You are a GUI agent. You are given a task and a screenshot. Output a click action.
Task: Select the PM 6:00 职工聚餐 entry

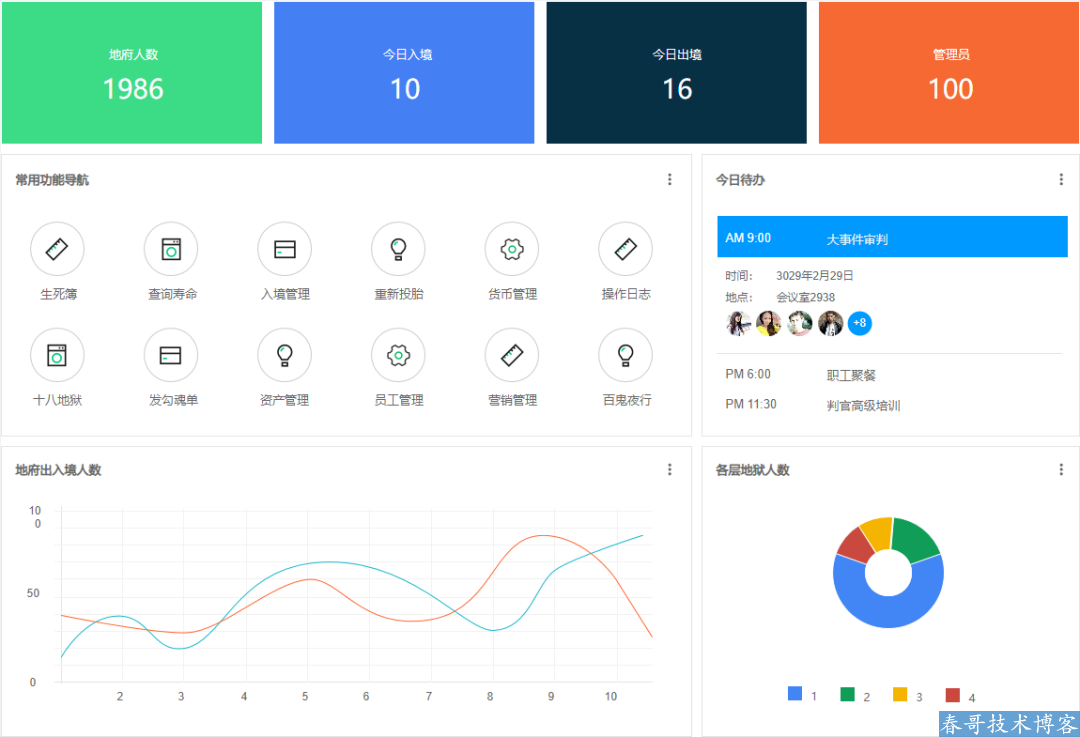(x=850, y=375)
